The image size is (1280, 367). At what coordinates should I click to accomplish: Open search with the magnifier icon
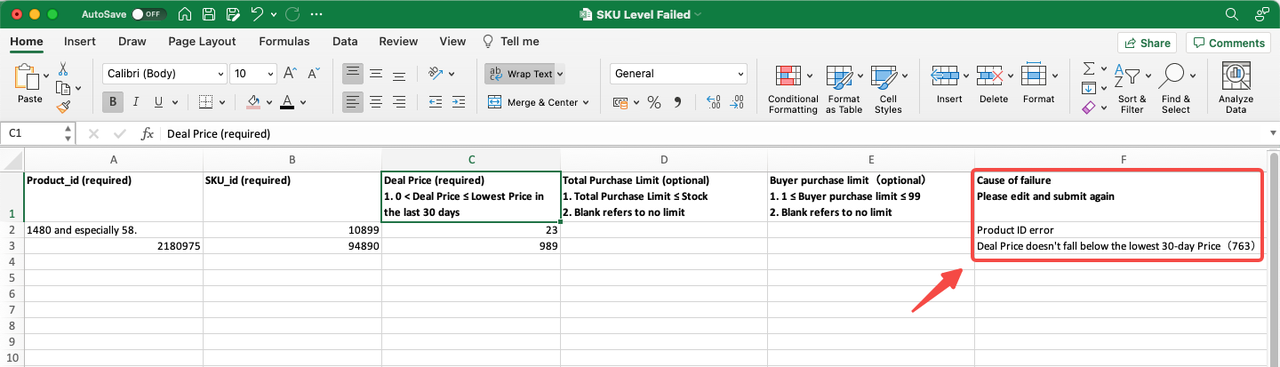[x=1232, y=15]
